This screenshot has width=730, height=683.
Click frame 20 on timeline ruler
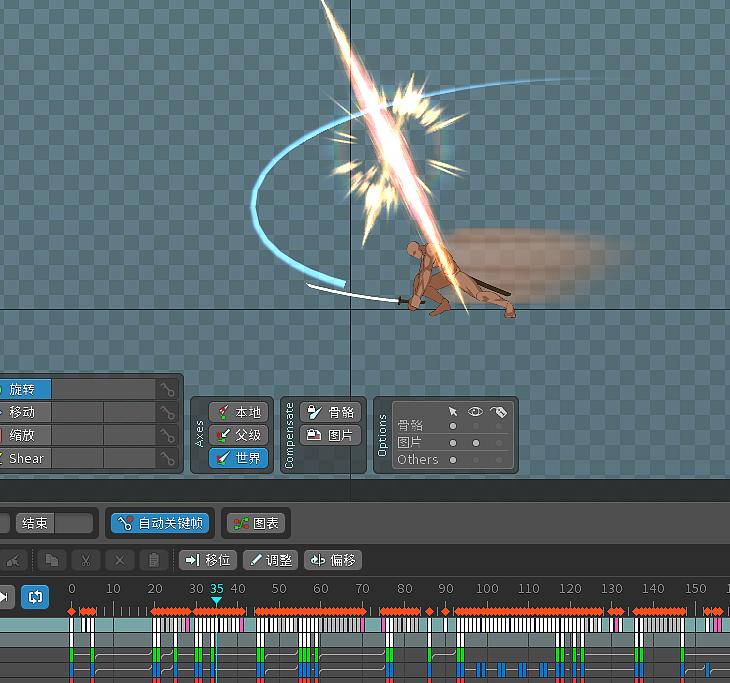click(155, 589)
